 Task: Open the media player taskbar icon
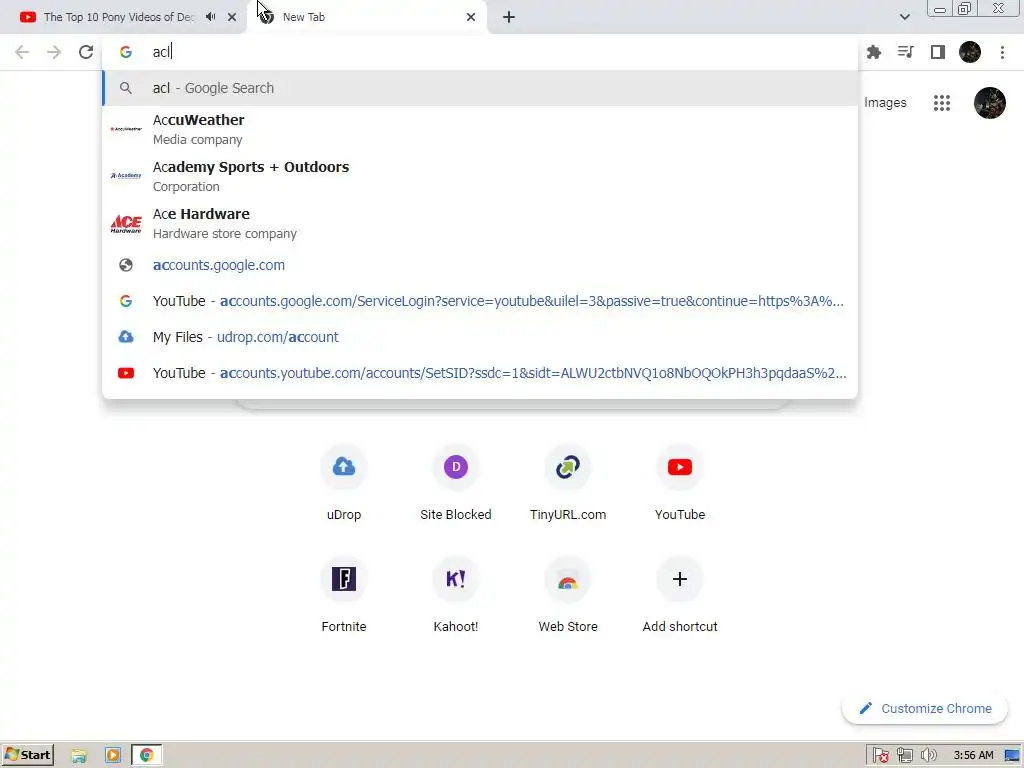pyautogui.click(x=112, y=755)
